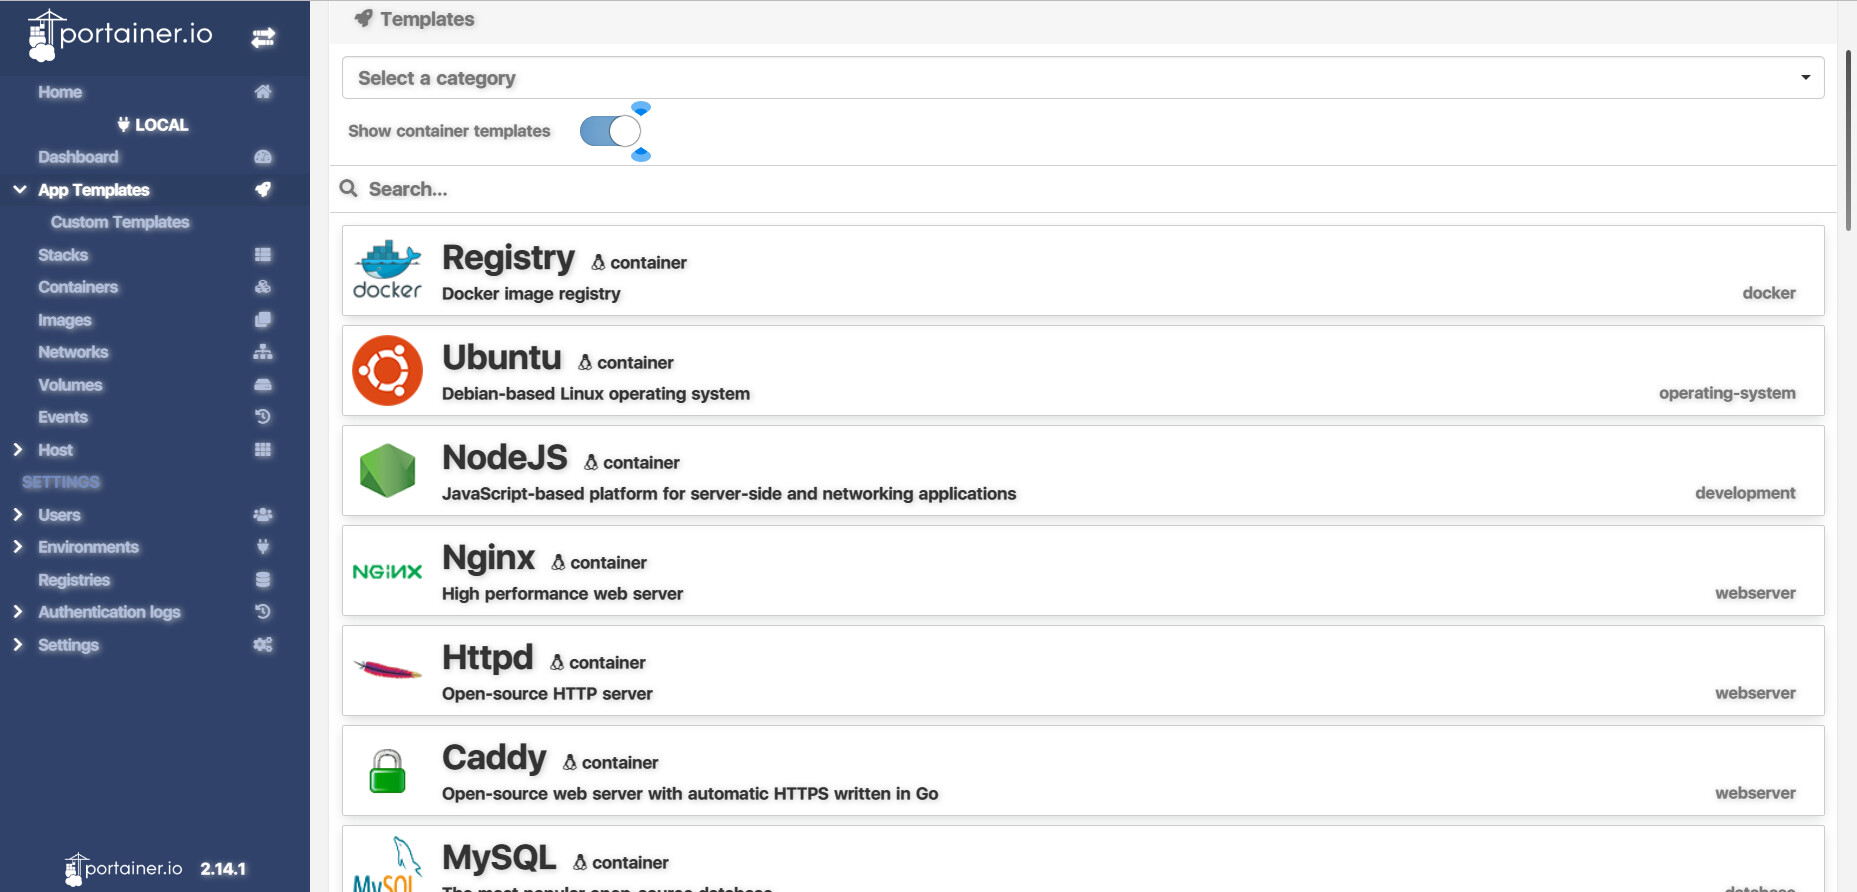1857x892 pixels.
Task: Expand the Host menu chevron
Action: [18, 450]
